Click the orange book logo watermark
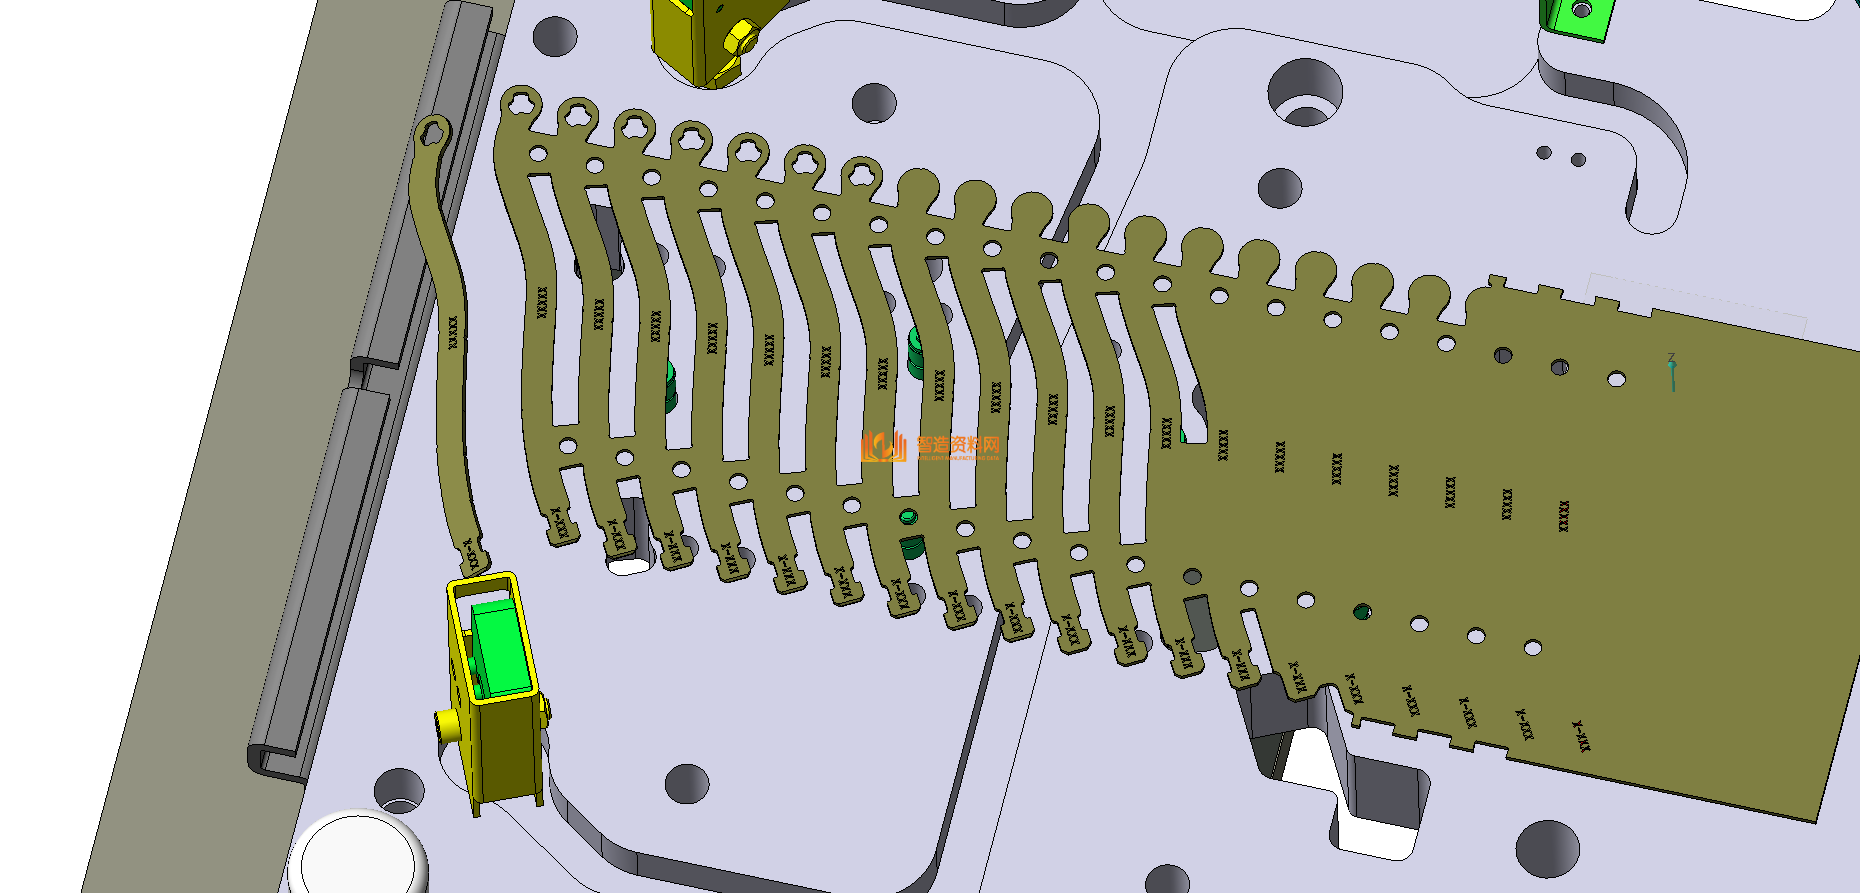 882,446
